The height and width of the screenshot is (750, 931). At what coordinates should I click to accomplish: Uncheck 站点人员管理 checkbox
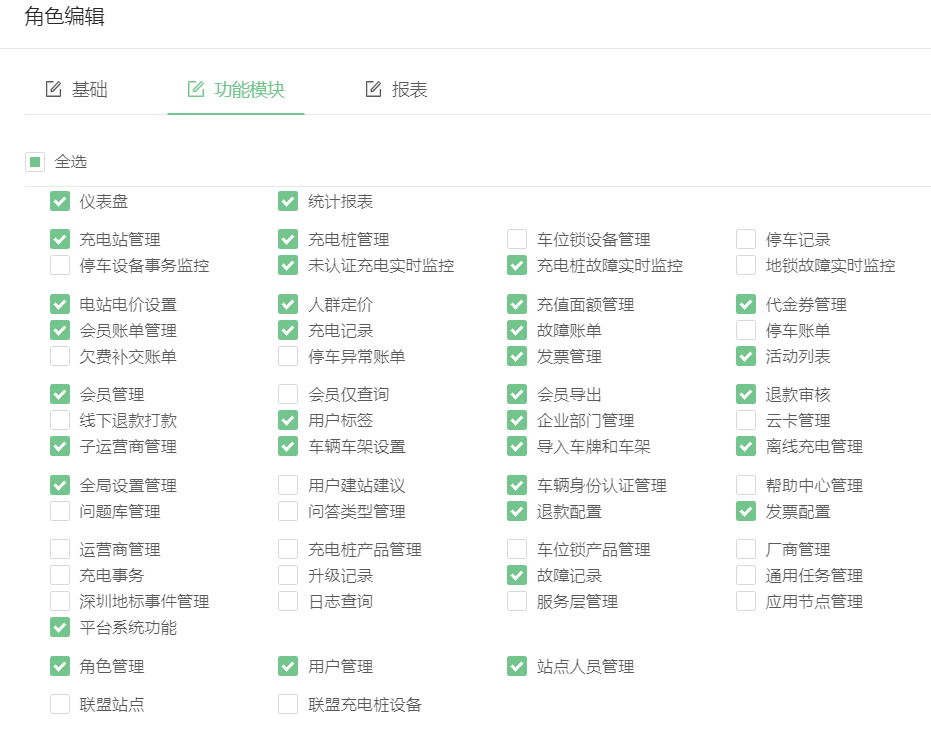[x=517, y=666]
